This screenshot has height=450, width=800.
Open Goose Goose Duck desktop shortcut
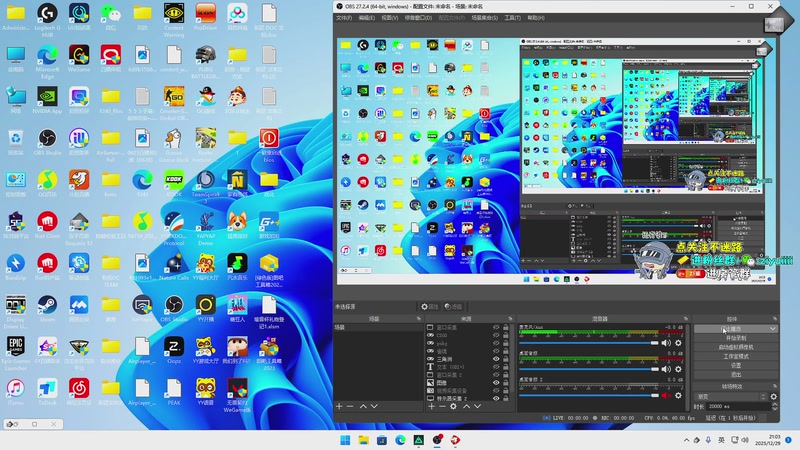point(174,145)
